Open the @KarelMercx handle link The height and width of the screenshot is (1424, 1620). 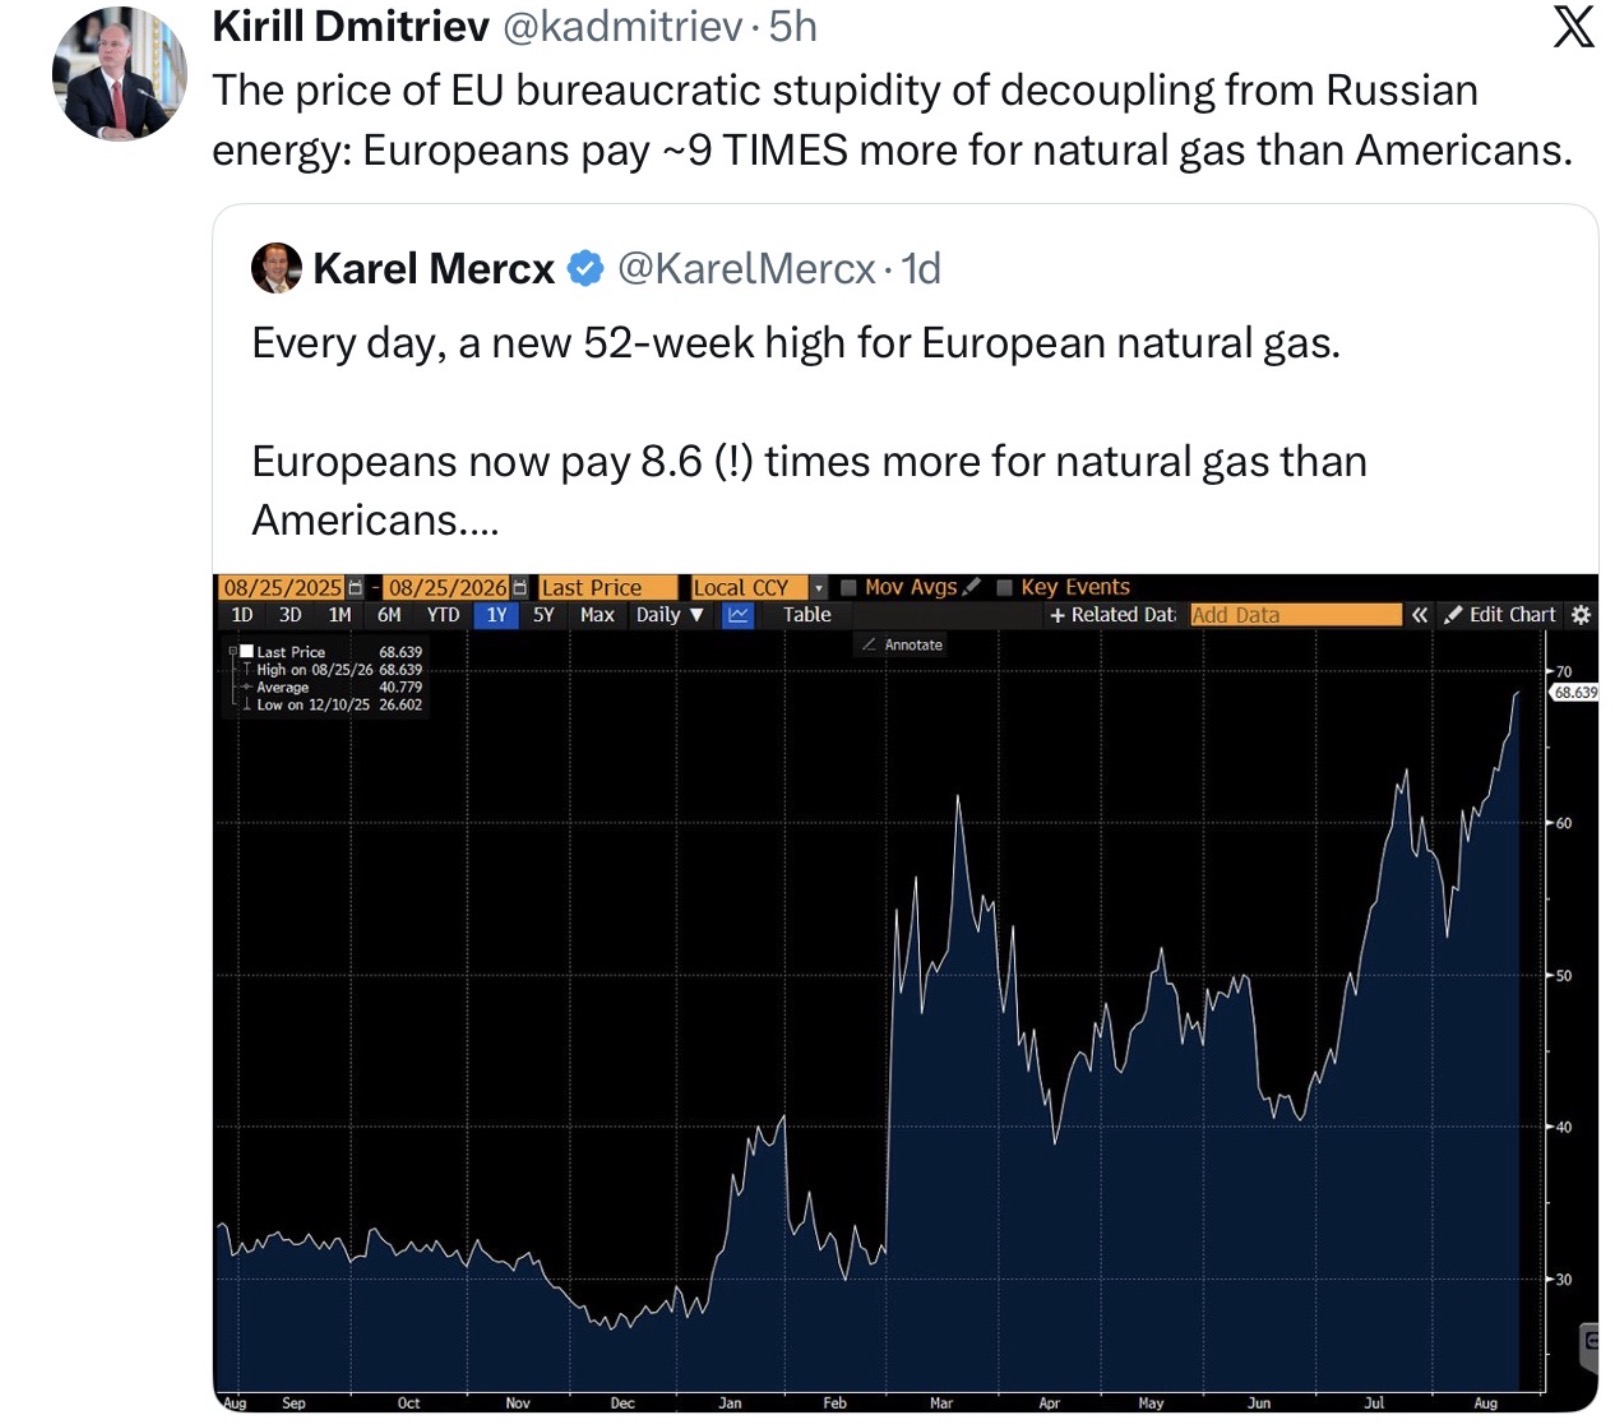click(x=746, y=269)
